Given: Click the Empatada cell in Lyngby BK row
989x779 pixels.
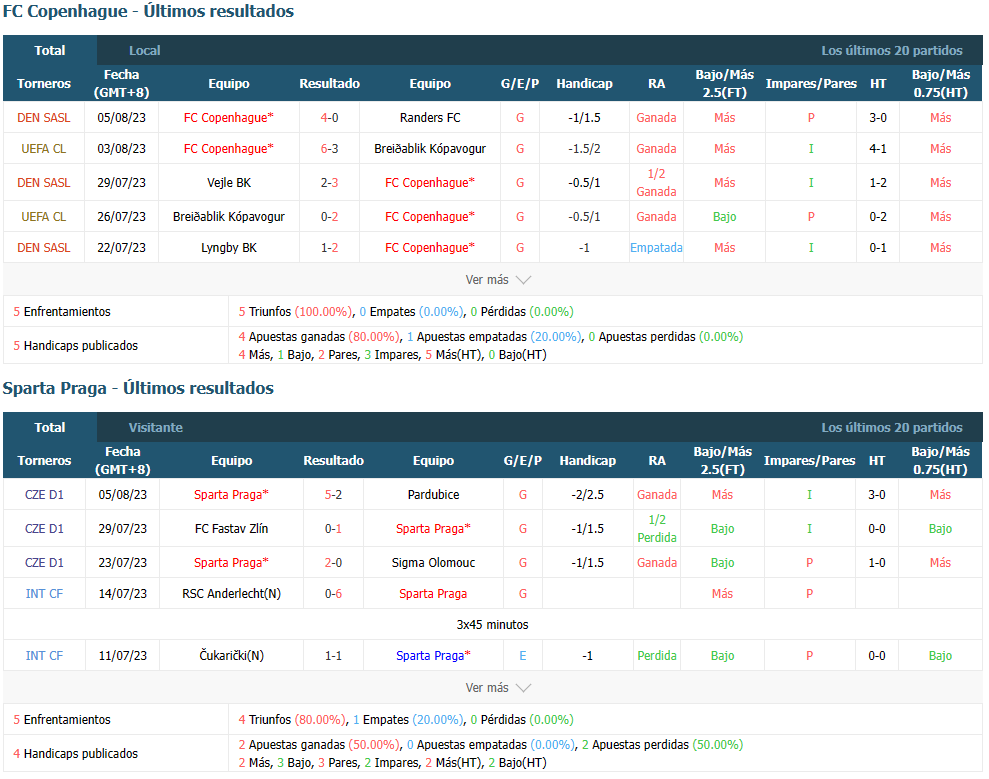Looking at the screenshot, I should (656, 248).
